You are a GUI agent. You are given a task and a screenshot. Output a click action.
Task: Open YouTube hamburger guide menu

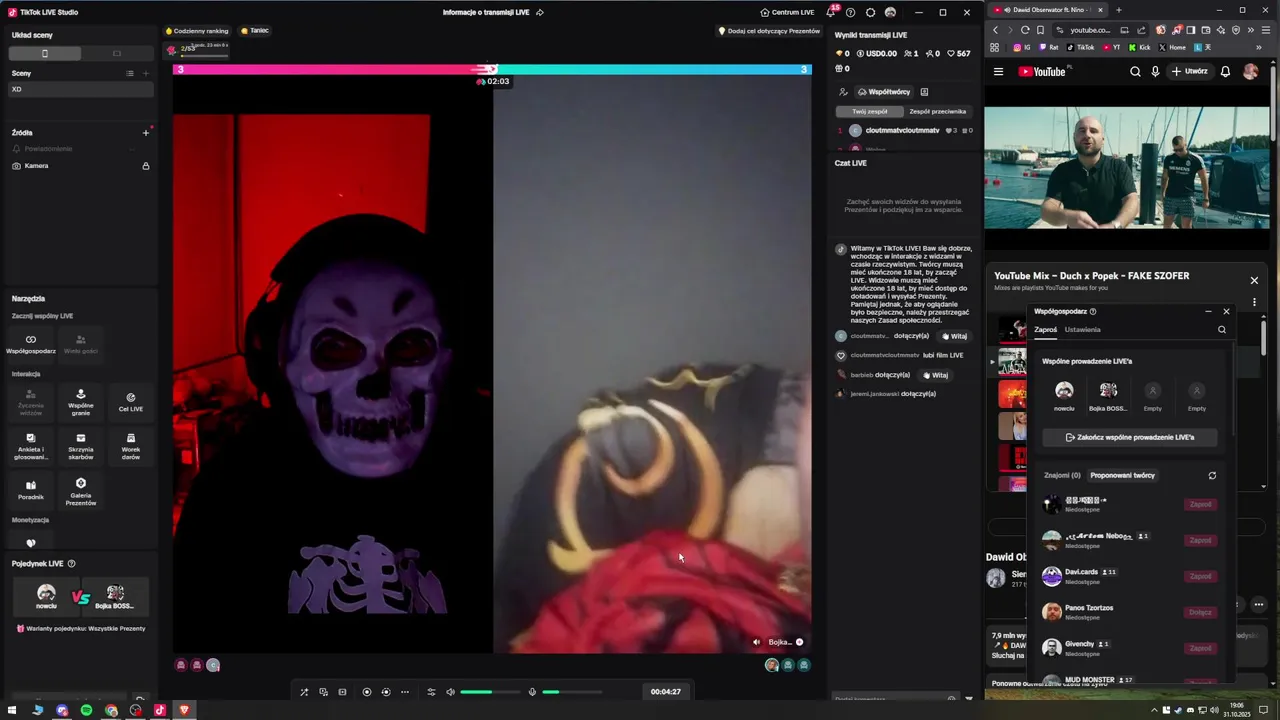998,72
